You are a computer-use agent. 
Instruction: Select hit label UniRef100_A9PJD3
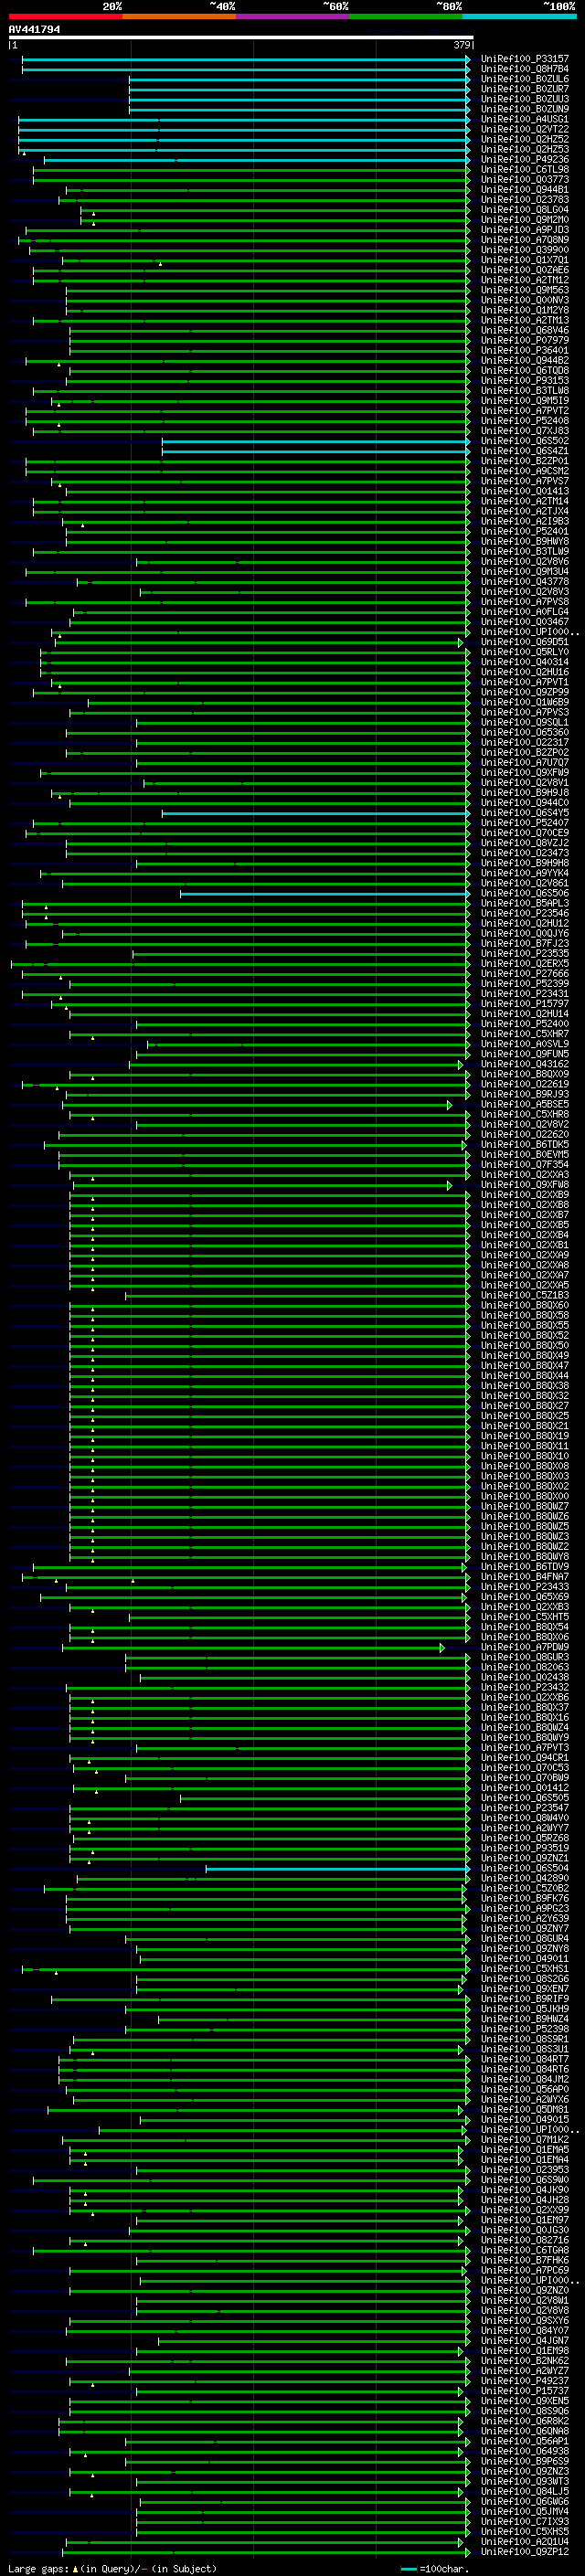coord(525,230)
